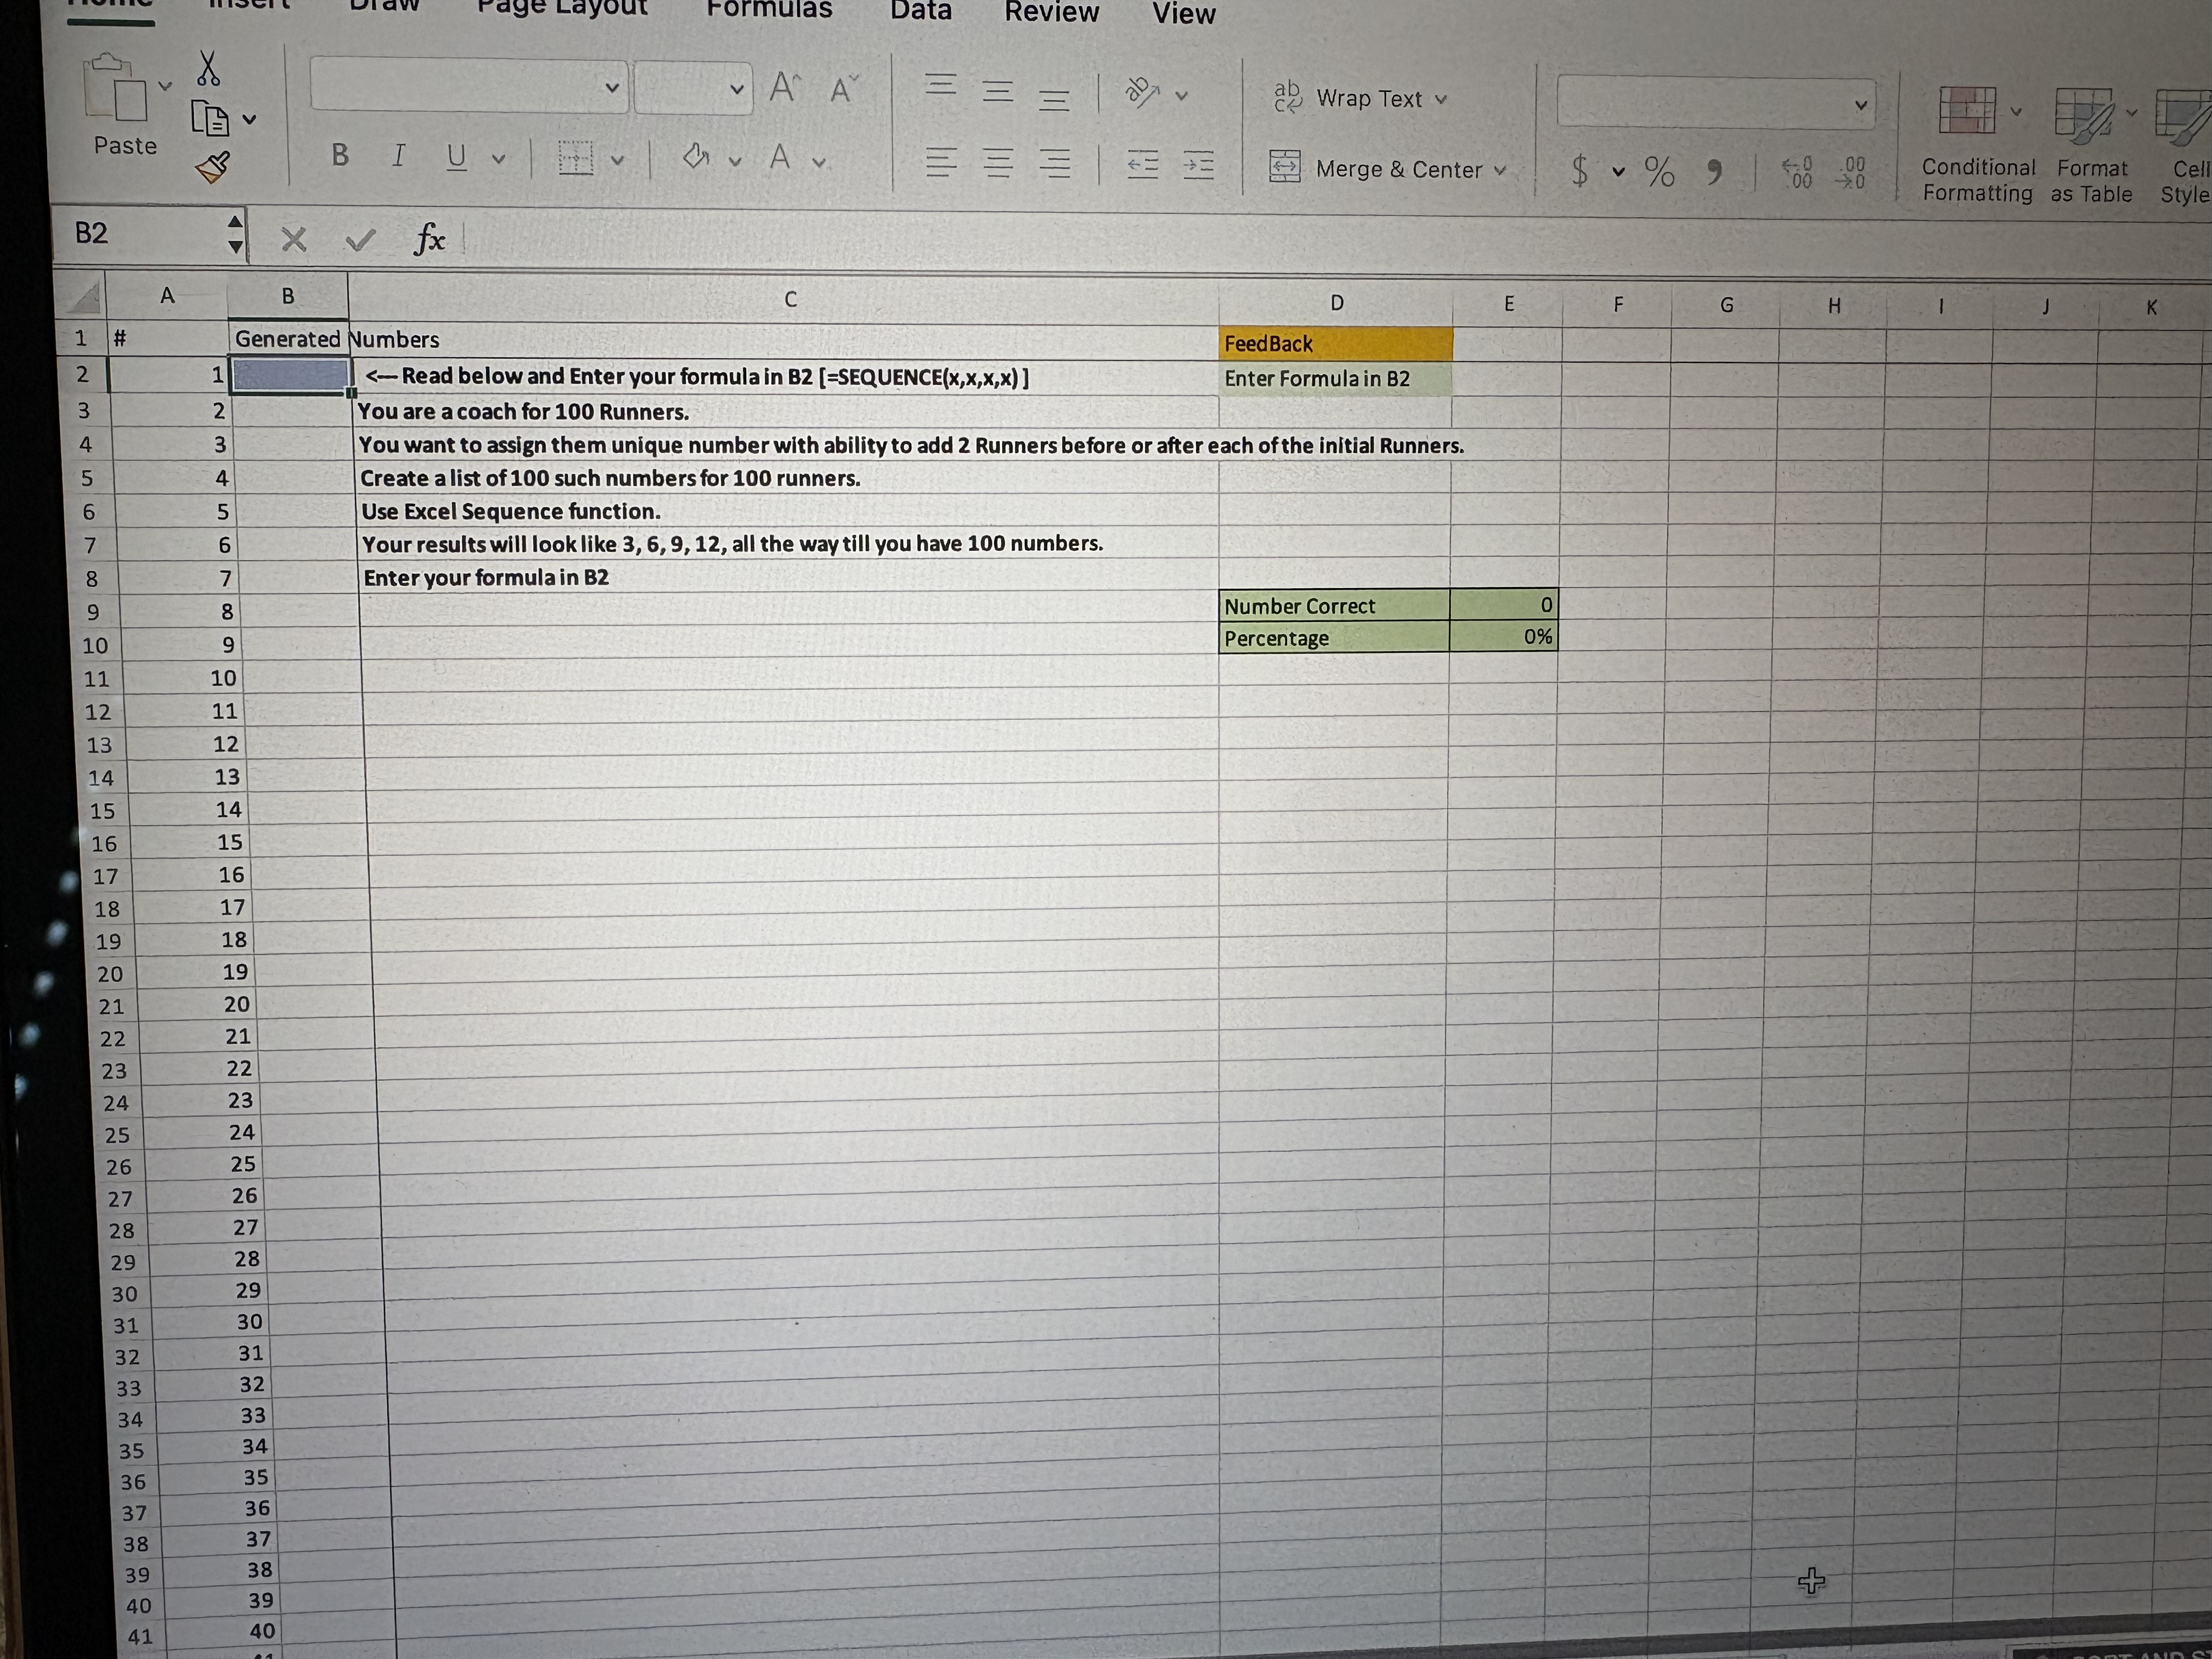Toggle Bold formatting
The width and height of the screenshot is (2212, 1659).
click(340, 155)
